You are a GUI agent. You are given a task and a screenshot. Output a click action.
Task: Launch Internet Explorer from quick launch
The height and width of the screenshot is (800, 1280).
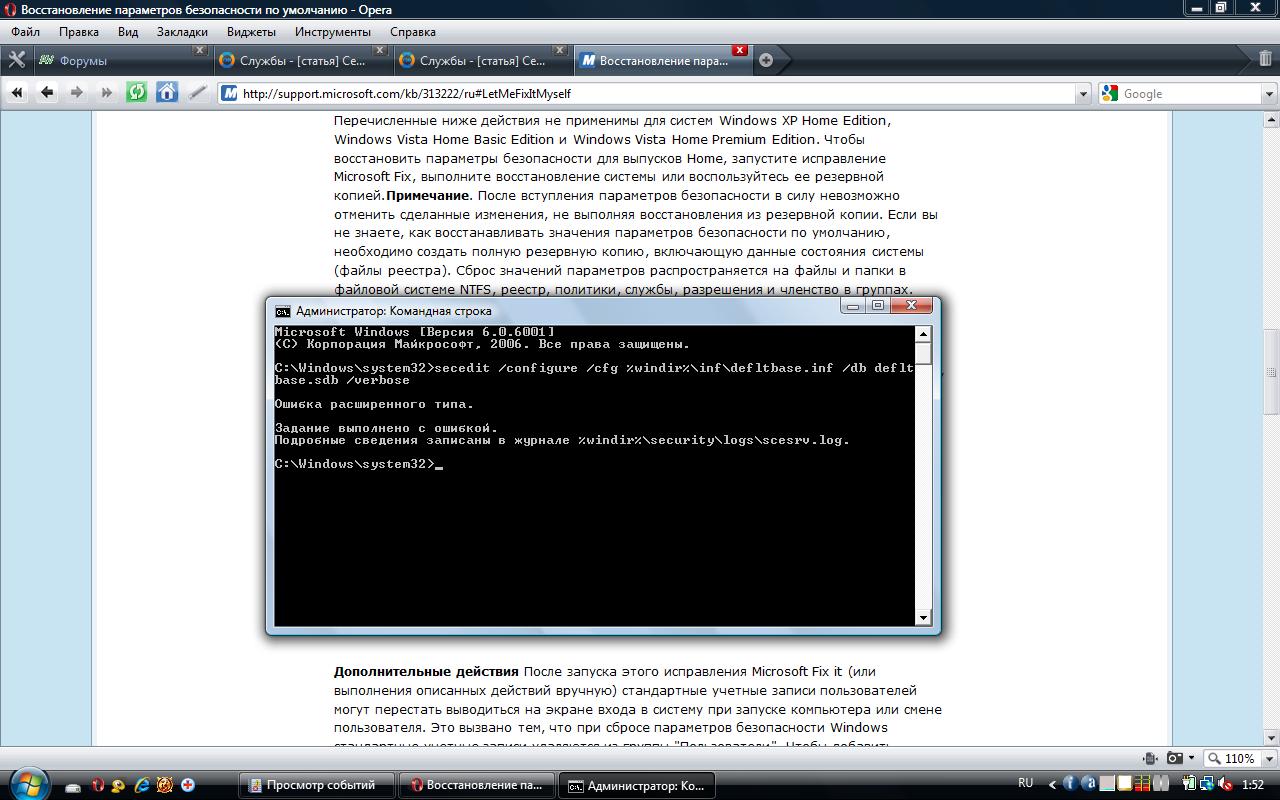(142, 785)
